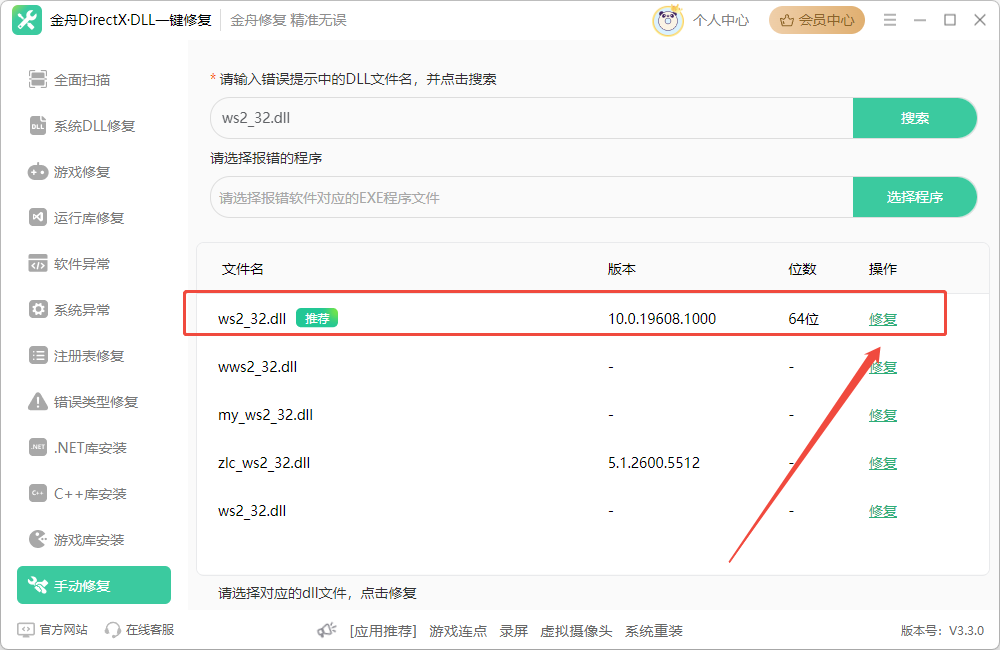Click version number 版本号: V3.3.0

[x=942, y=631]
